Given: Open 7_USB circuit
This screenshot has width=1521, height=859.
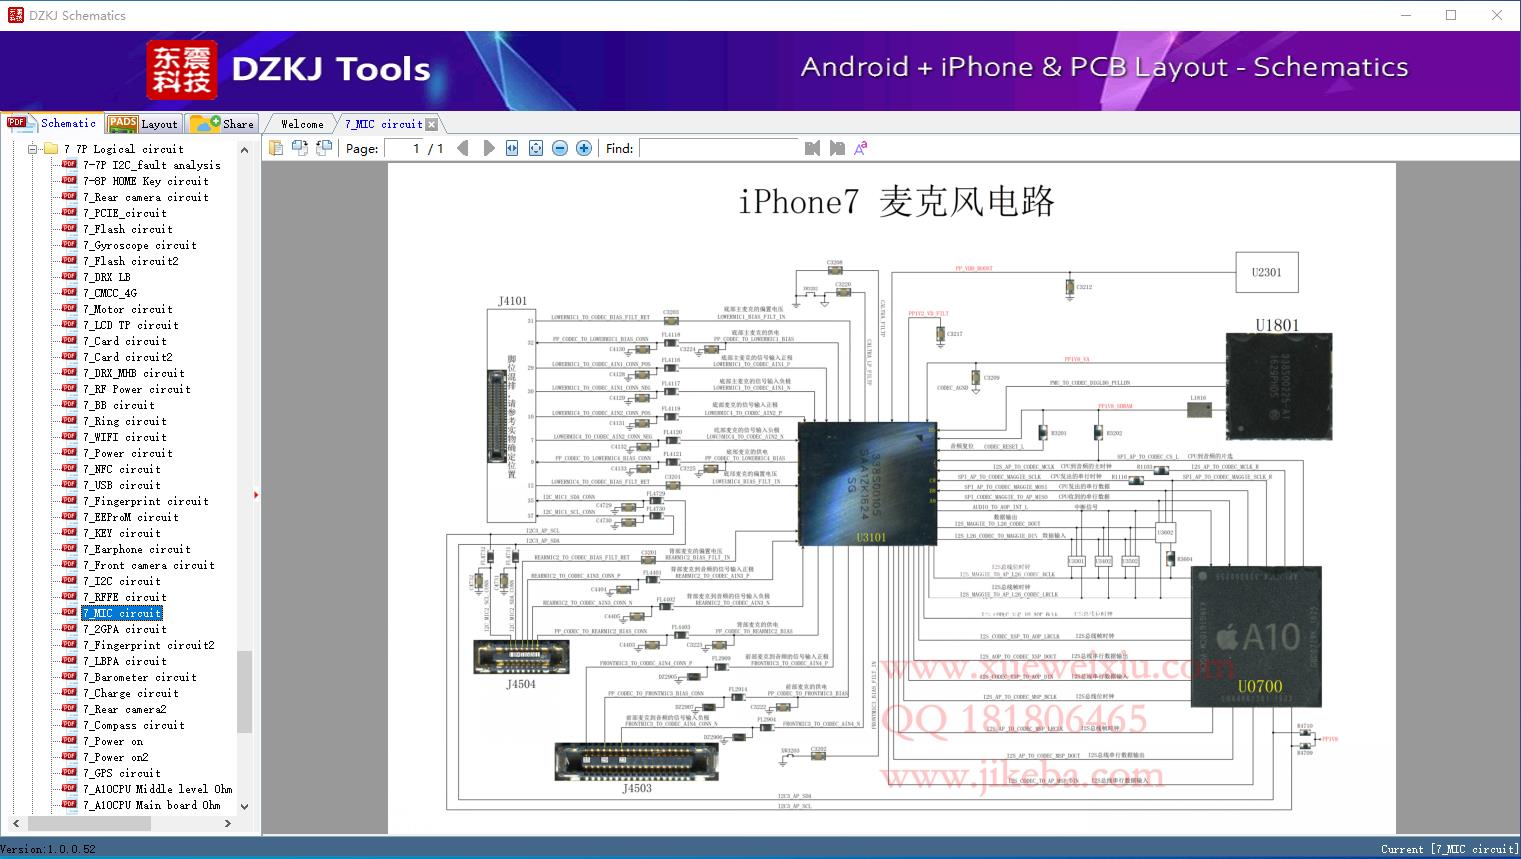Looking at the screenshot, I should tap(122, 485).
